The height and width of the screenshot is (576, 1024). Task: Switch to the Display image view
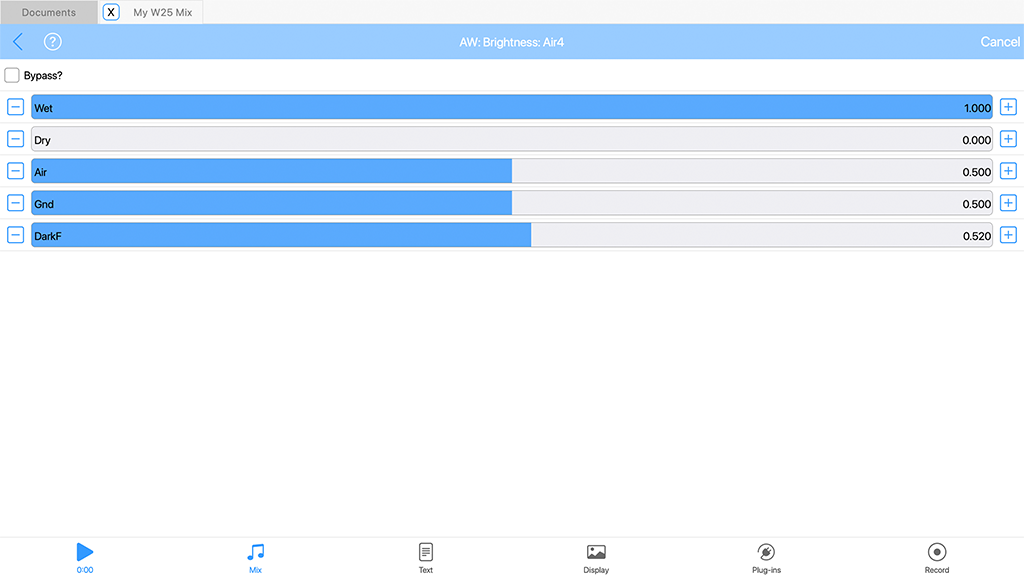pyautogui.click(x=596, y=556)
